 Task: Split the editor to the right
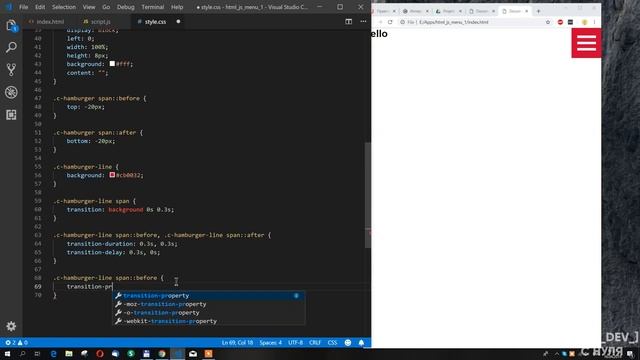coord(349,22)
